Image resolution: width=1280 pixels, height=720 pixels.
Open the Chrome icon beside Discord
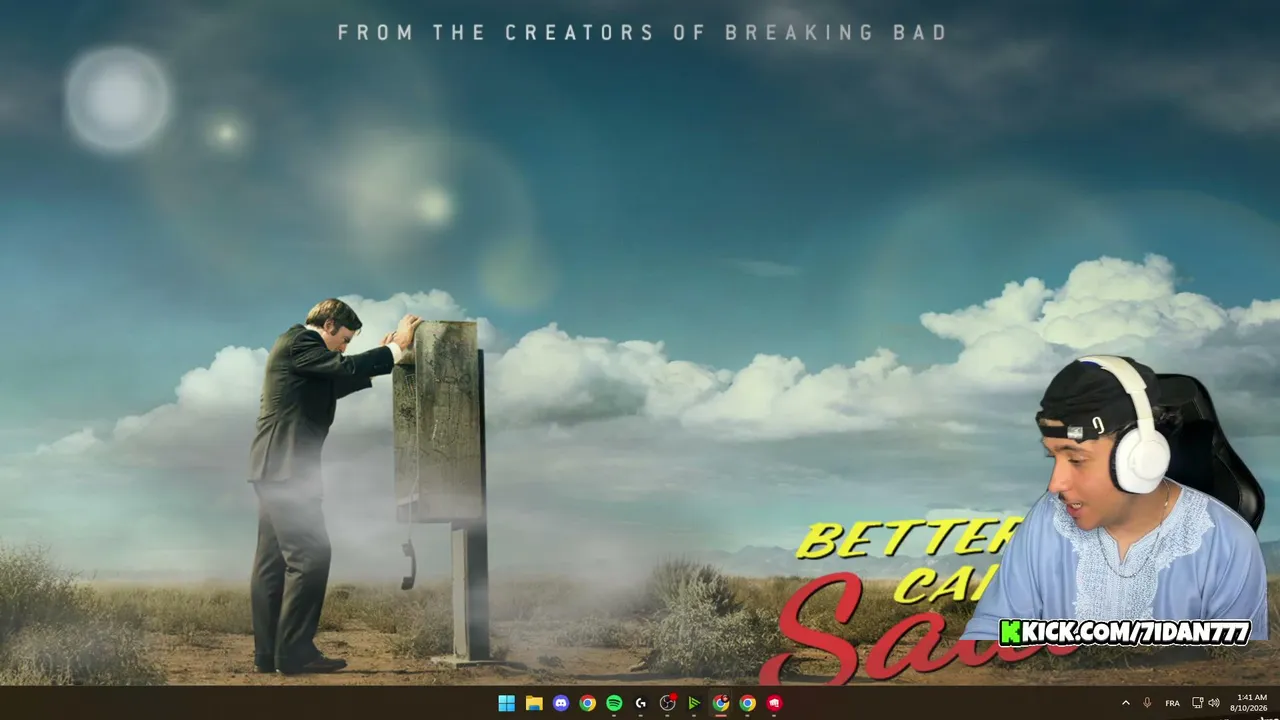pyautogui.click(x=588, y=703)
